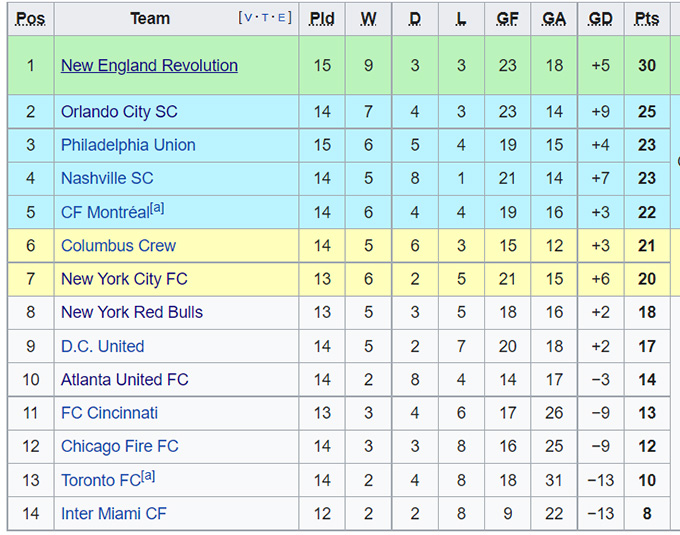Click the Toronto FC team link
The image size is (680, 535).
tap(100, 481)
